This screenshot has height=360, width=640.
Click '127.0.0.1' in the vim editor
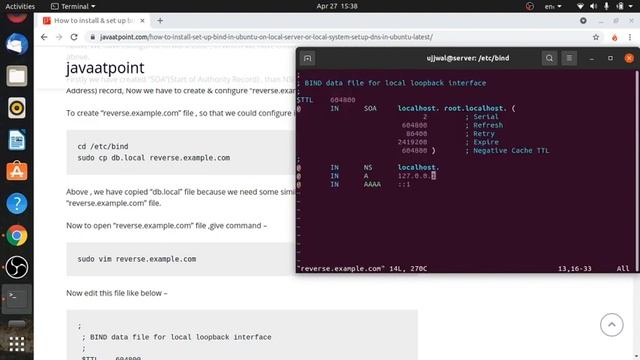417,176
